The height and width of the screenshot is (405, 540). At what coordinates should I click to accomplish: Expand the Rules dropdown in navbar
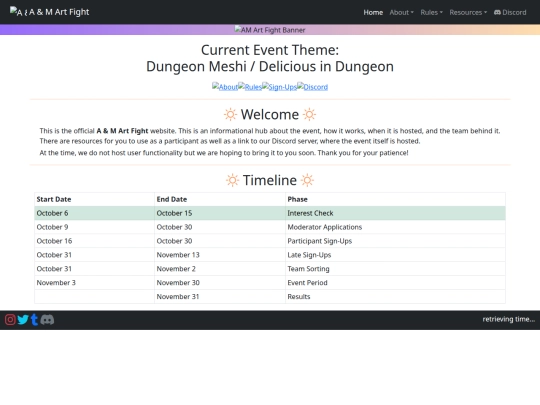432,12
